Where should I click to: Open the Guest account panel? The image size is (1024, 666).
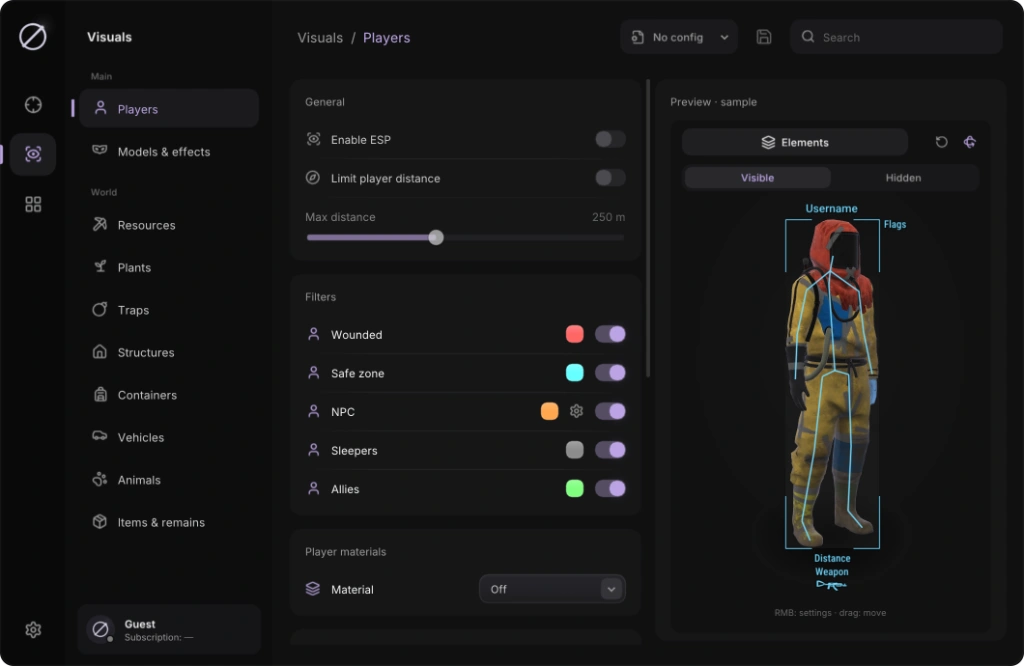pos(169,629)
